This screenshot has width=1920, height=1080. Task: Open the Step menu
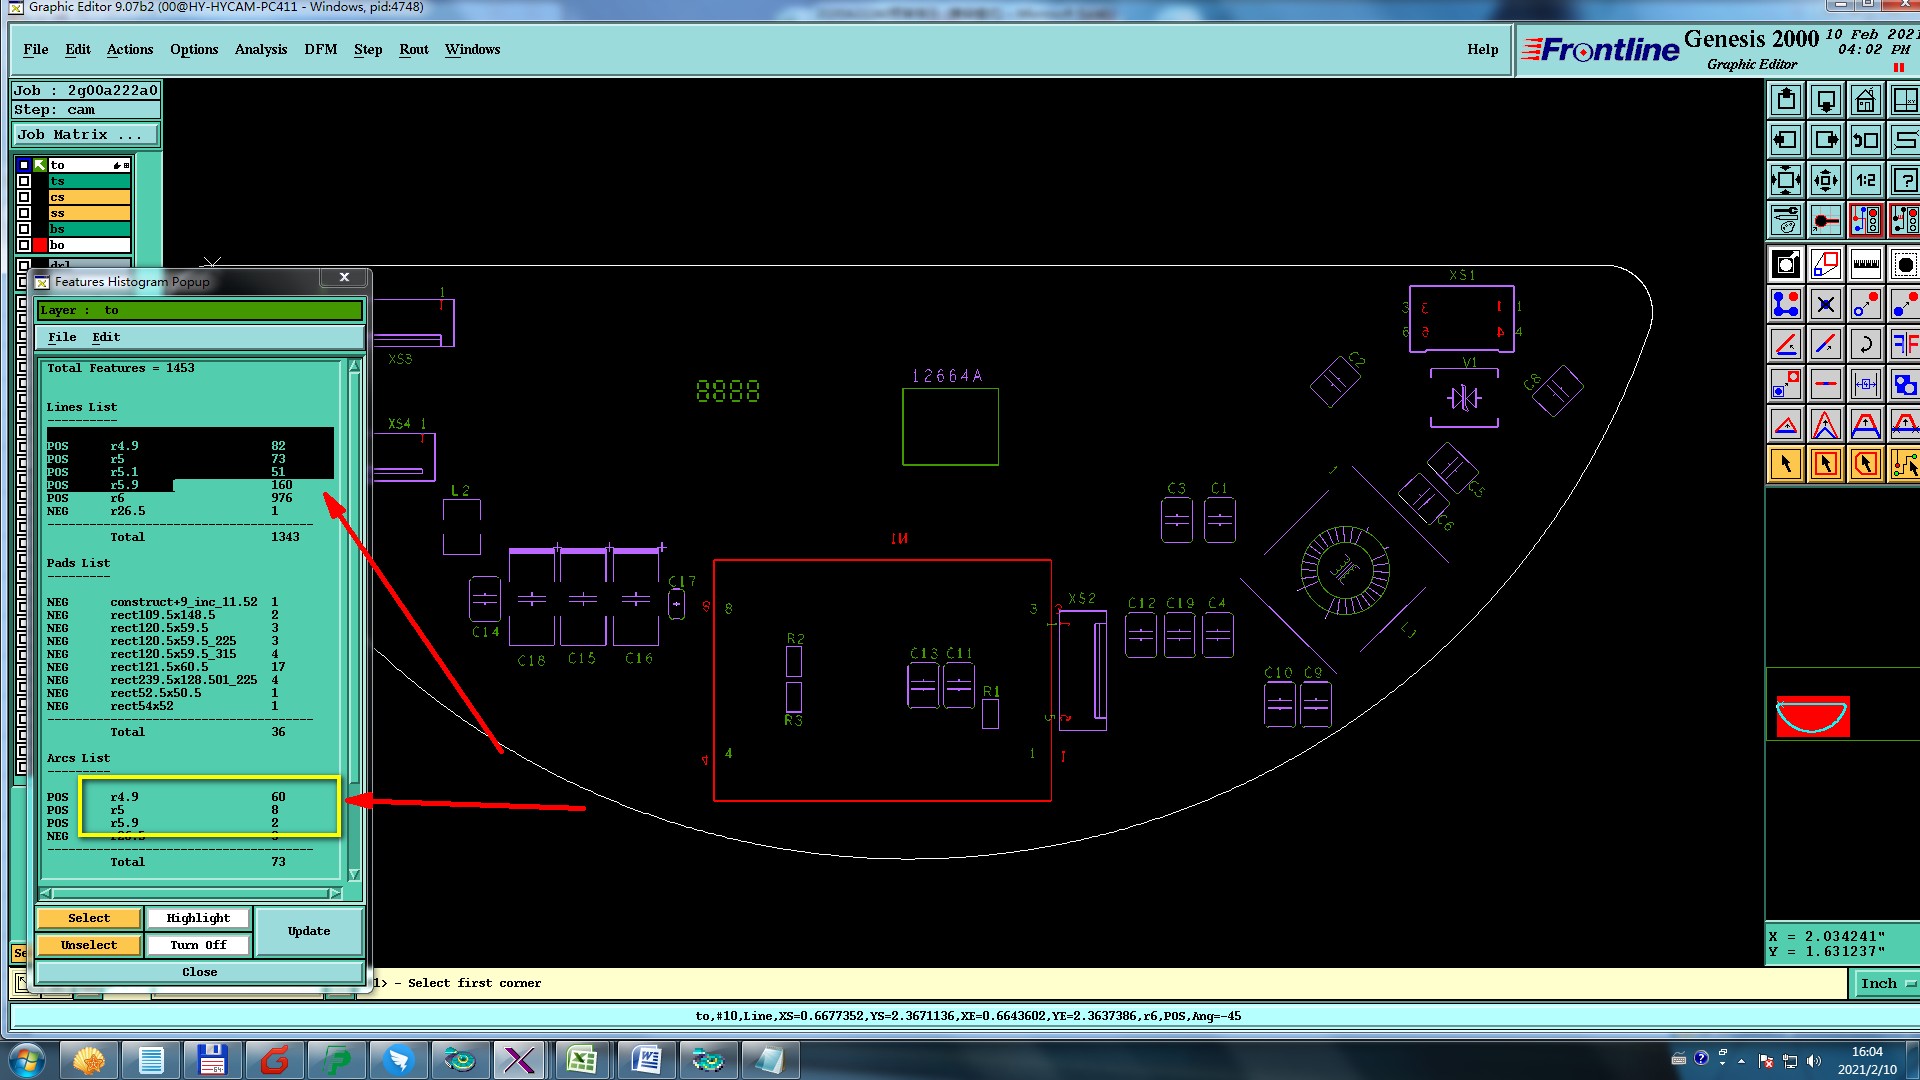click(x=368, y=49)
